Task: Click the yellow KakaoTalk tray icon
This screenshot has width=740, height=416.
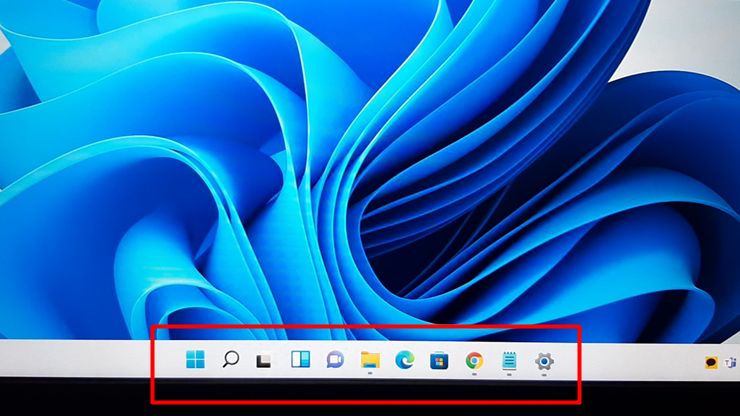Action: 711,363
